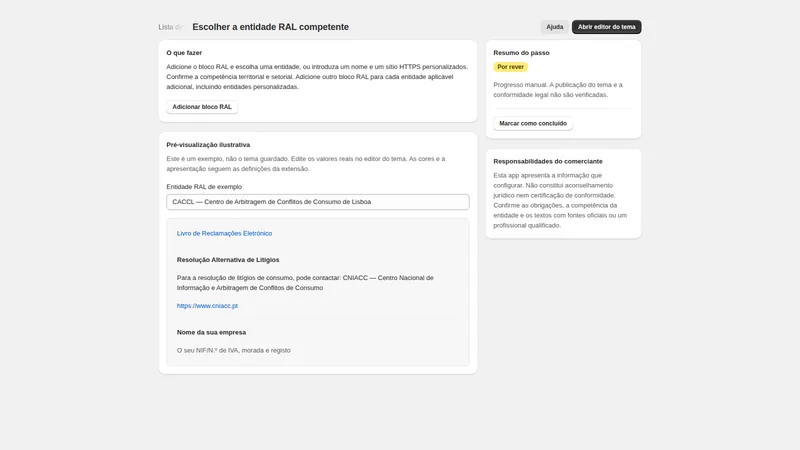Click the Pré-visualização ilustrativa heading
This screenshot has height=450, width=800.
[208, 145]
